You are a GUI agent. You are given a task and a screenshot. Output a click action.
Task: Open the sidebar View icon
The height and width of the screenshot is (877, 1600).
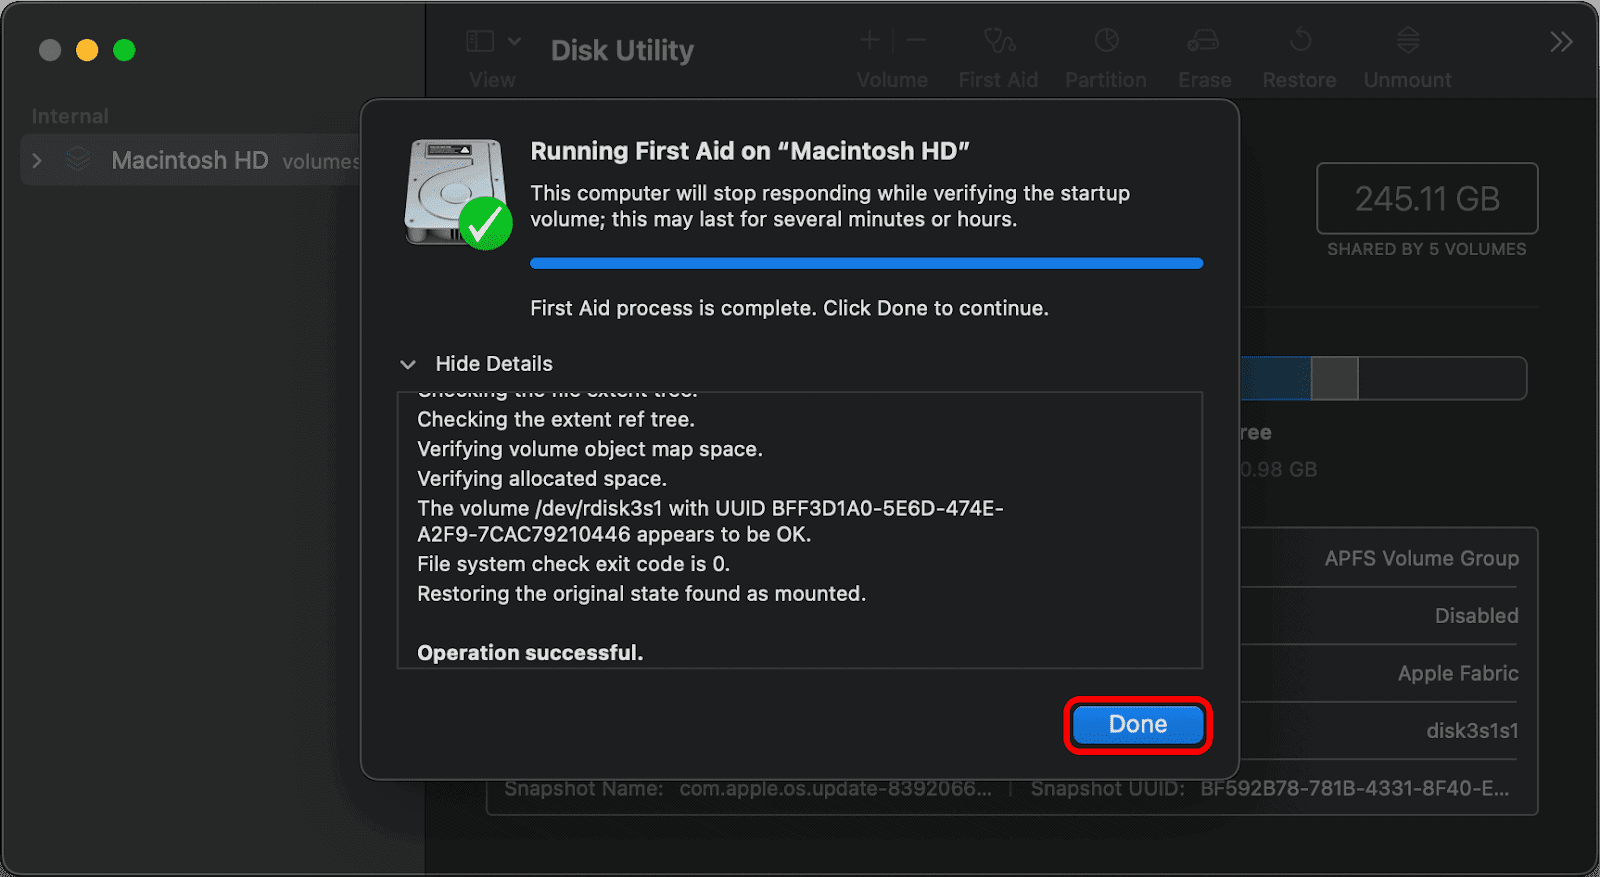coord(480,41)
